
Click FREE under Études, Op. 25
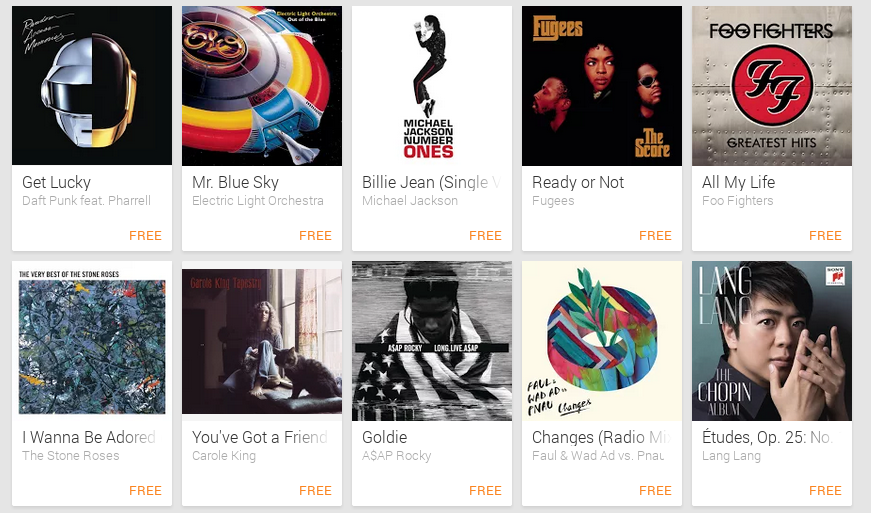[825, 491]
